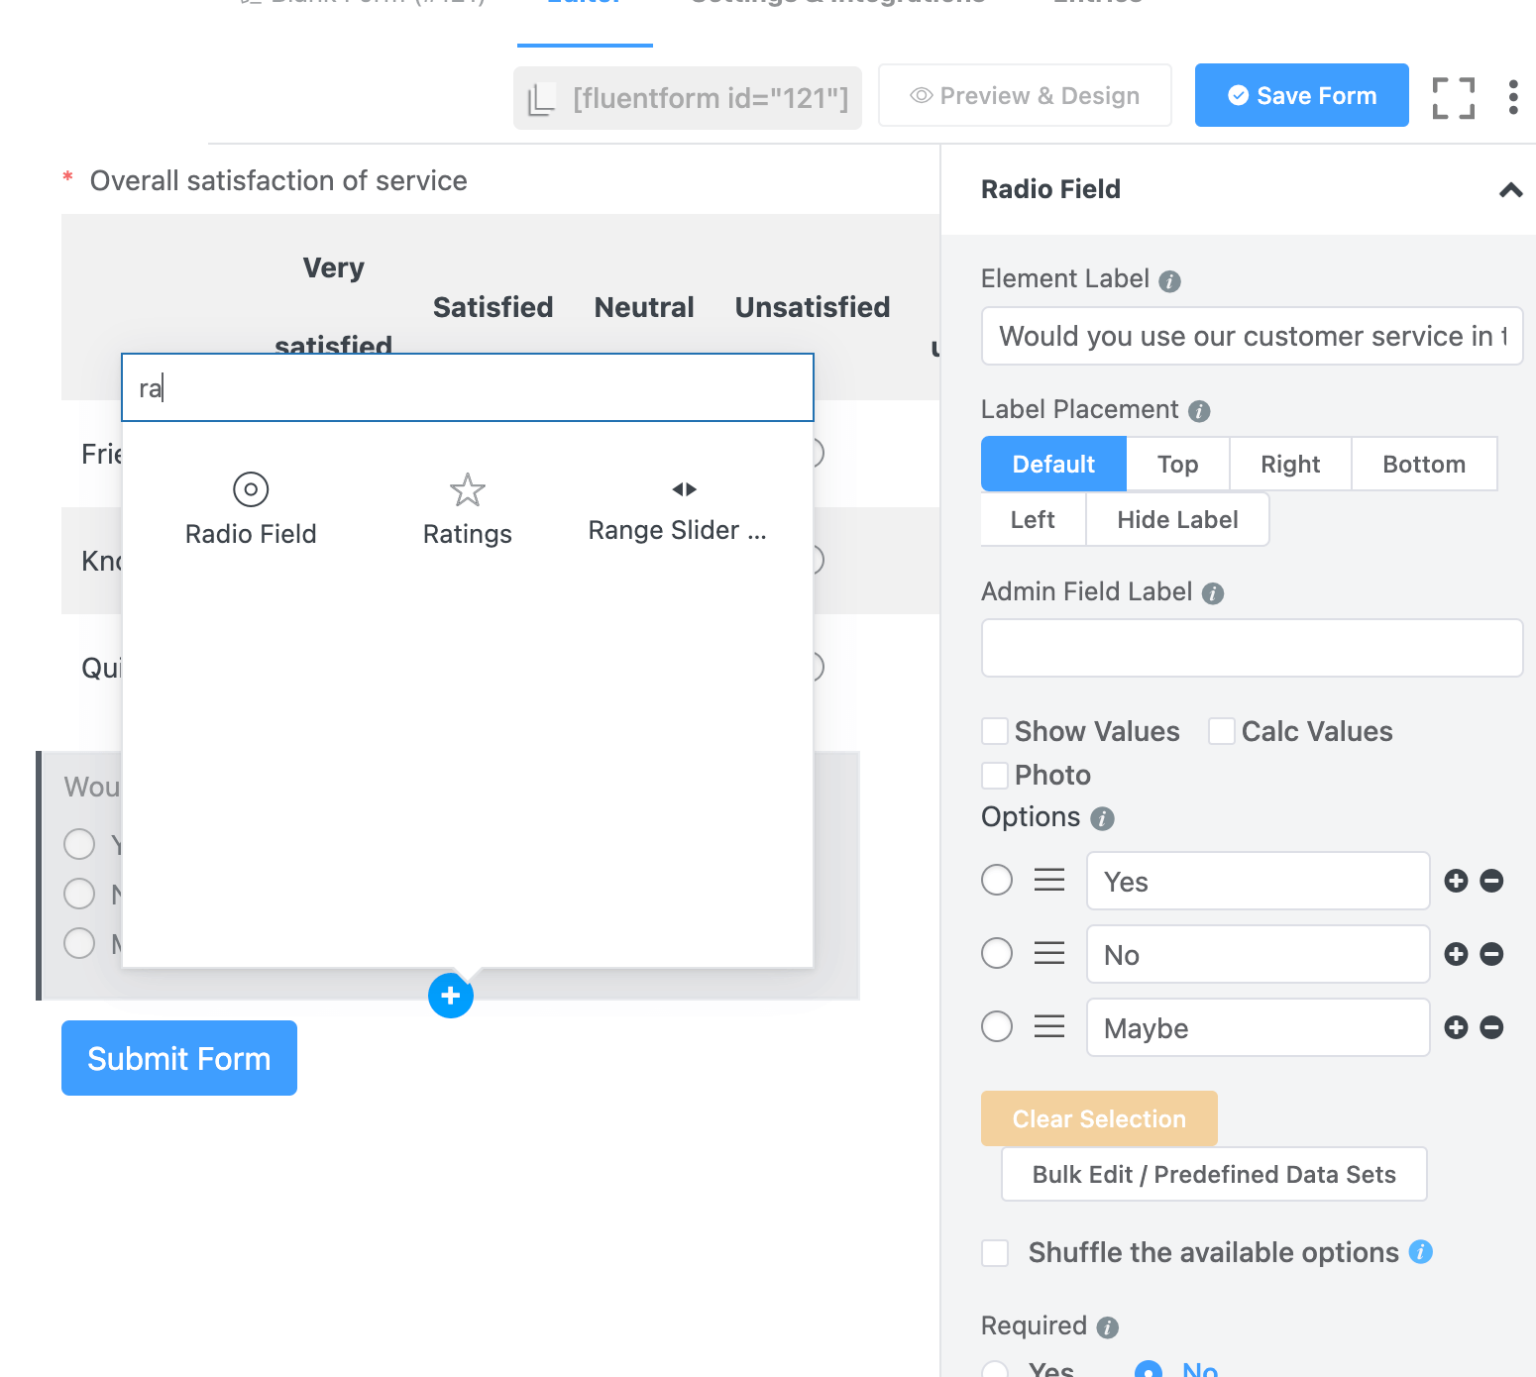The height and width of the screenshot is (1377, 1536).
Task: Click the element search input showing ra
Action: (x=467, y=387)
